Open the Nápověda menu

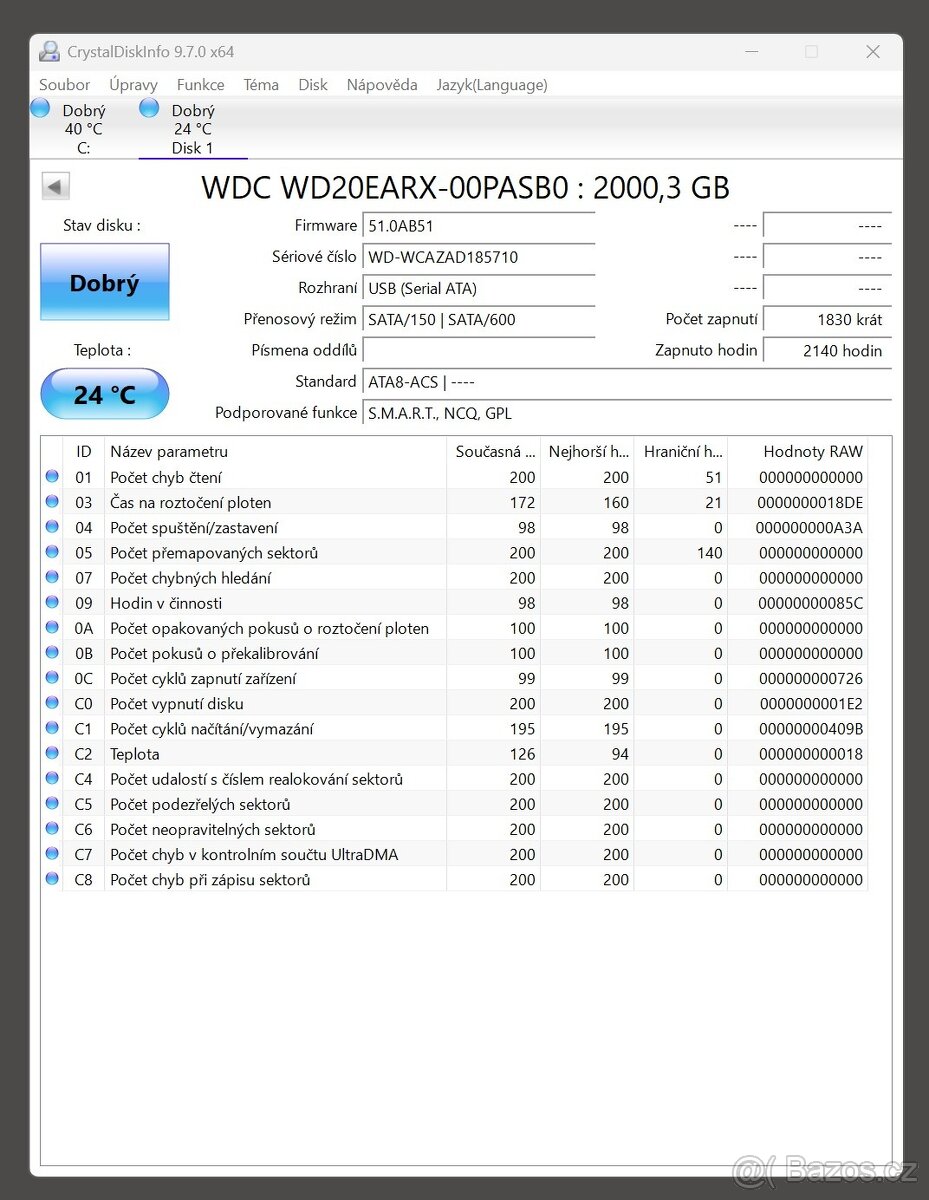click(382, 85)
